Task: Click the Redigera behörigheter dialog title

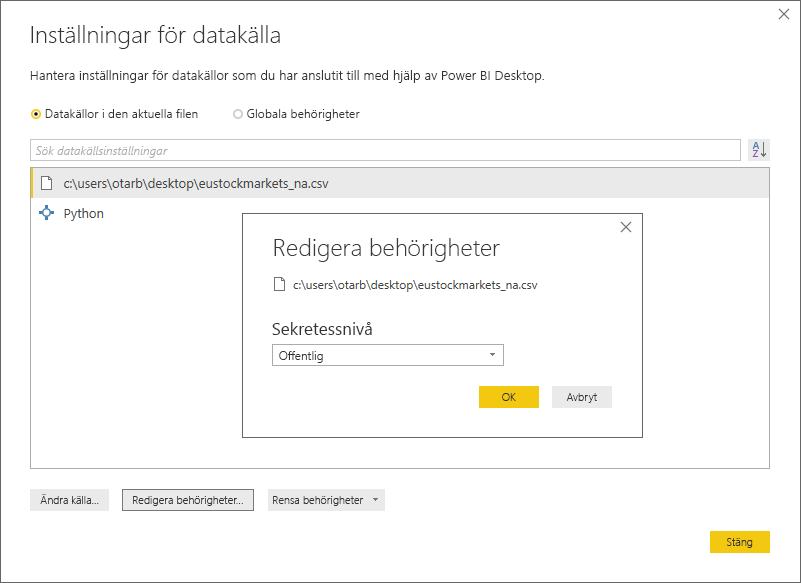Action: click(386, 248)
